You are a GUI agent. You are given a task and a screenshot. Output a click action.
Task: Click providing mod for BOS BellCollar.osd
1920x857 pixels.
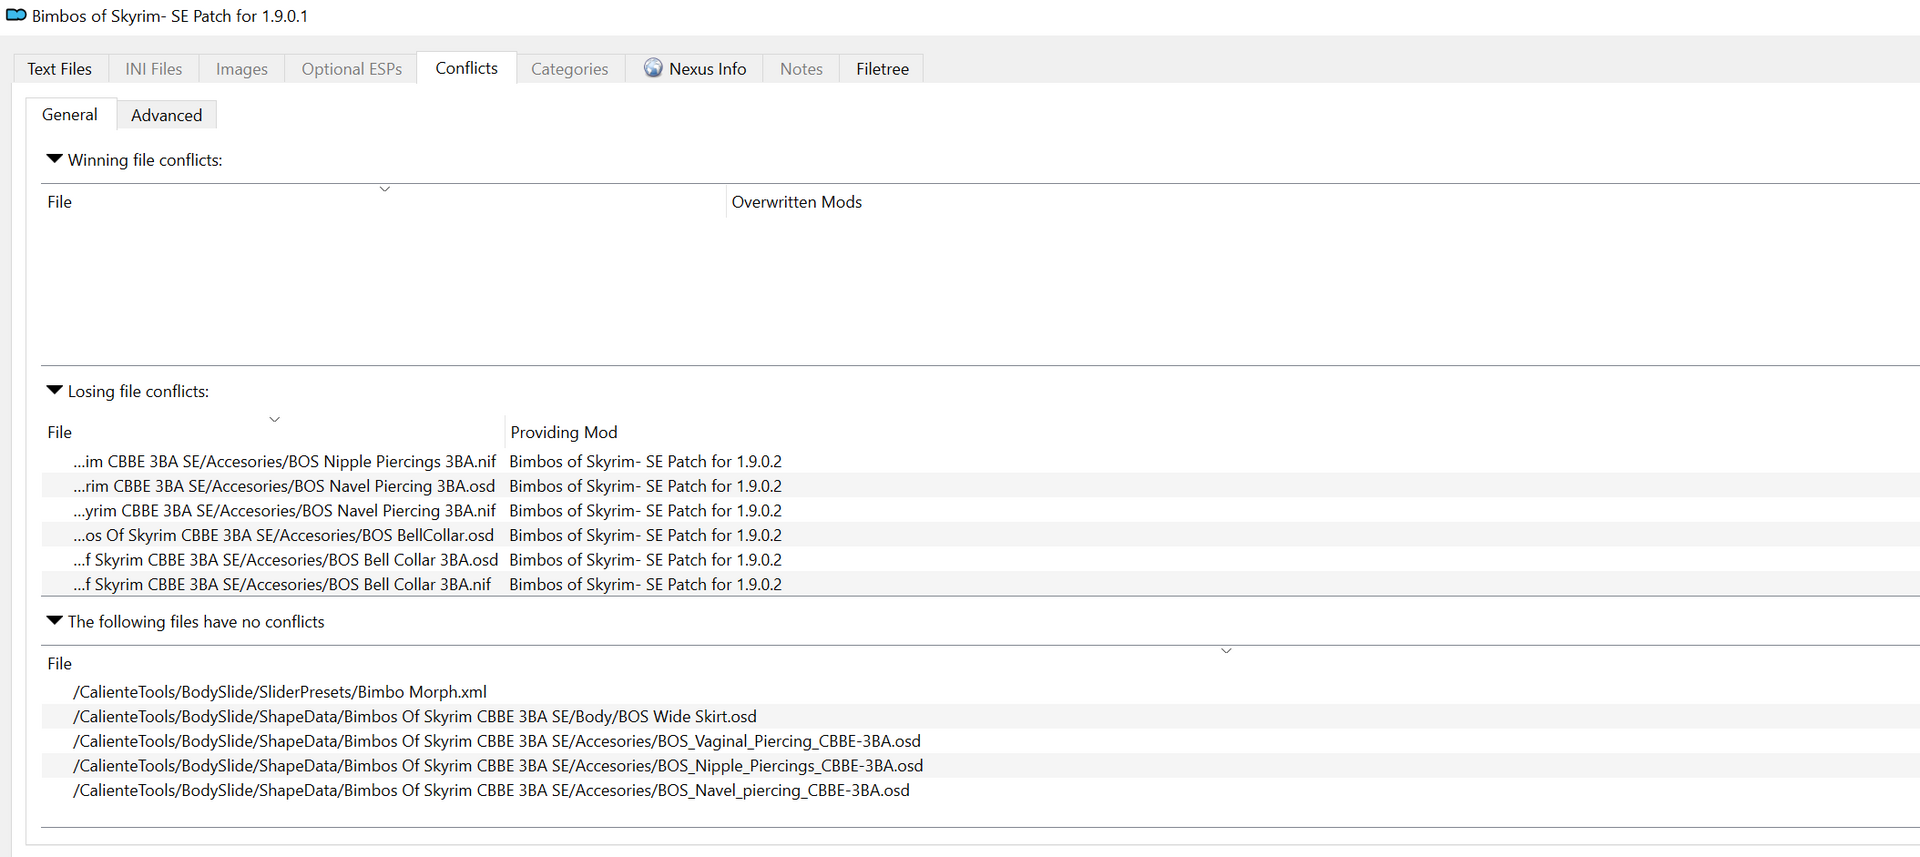click(645, 535)
